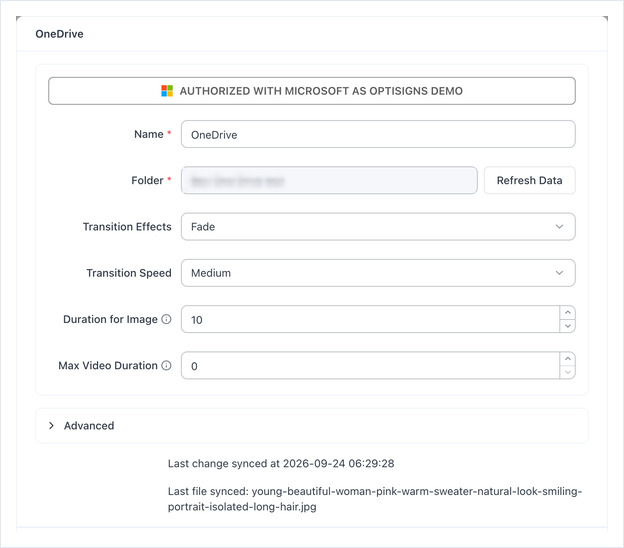The width and height of the screenshot is (624, 548).
Task: Click the Microsoft logo icon in the authorization button
Action: (x=167, y=91)
